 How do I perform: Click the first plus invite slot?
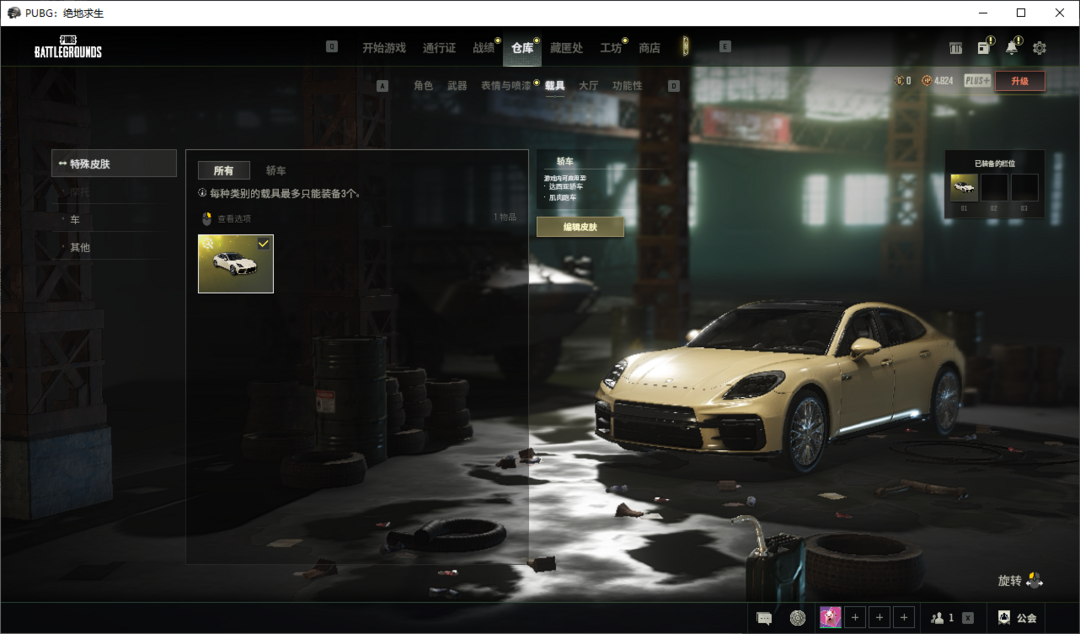[x=856, y=618]
